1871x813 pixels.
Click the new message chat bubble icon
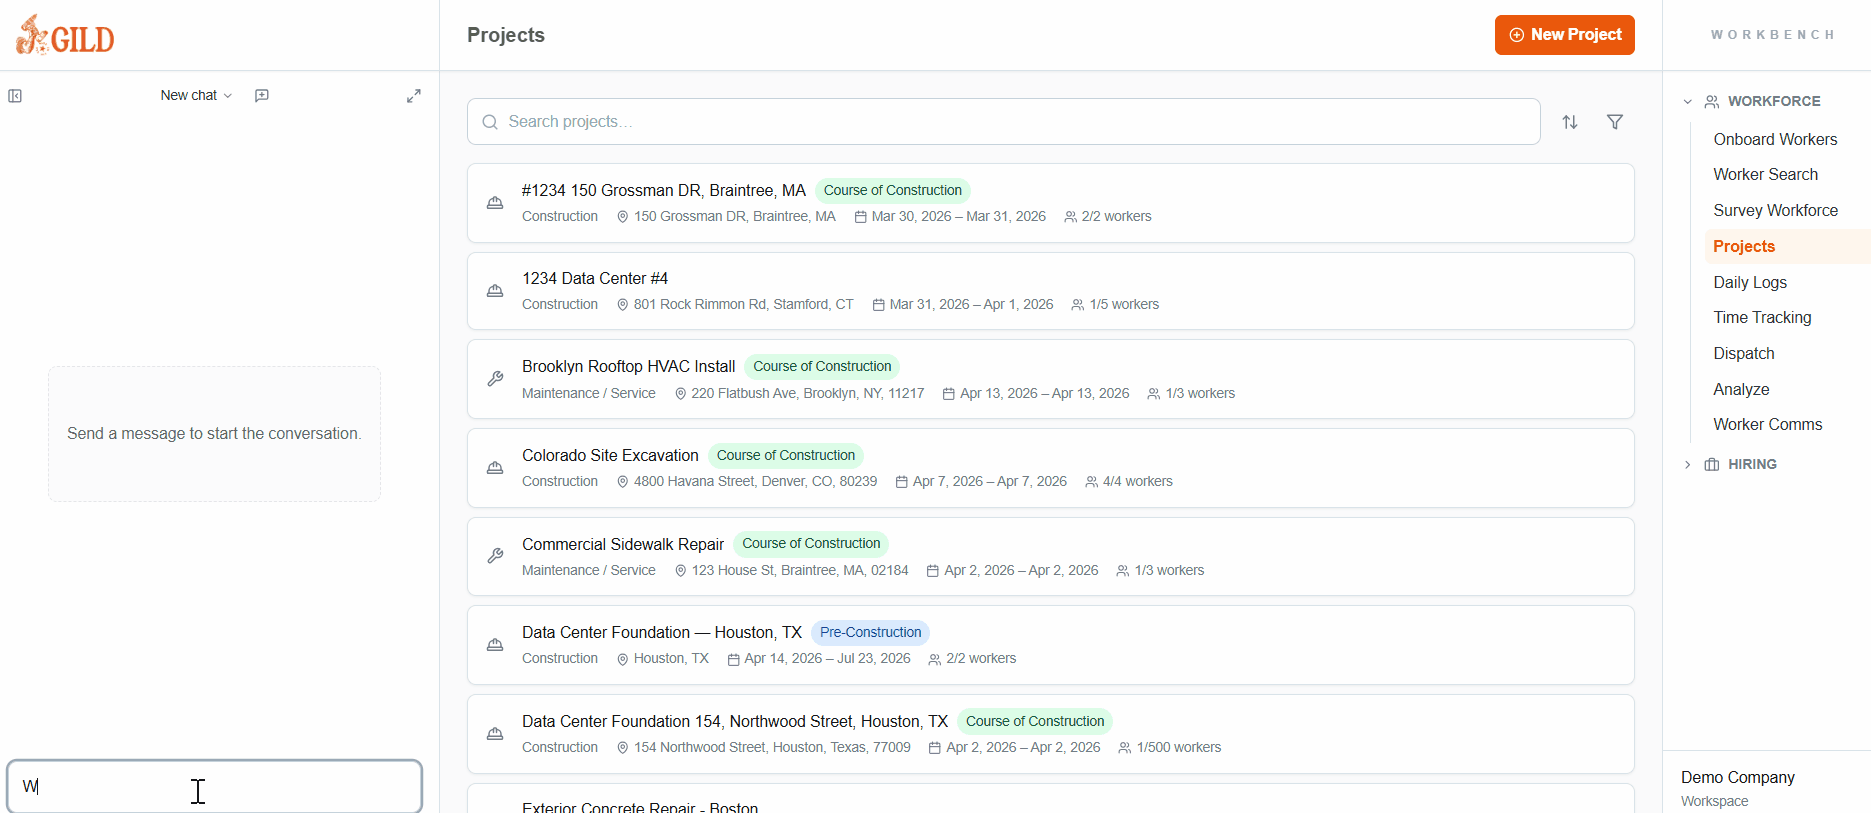(262, 96)
